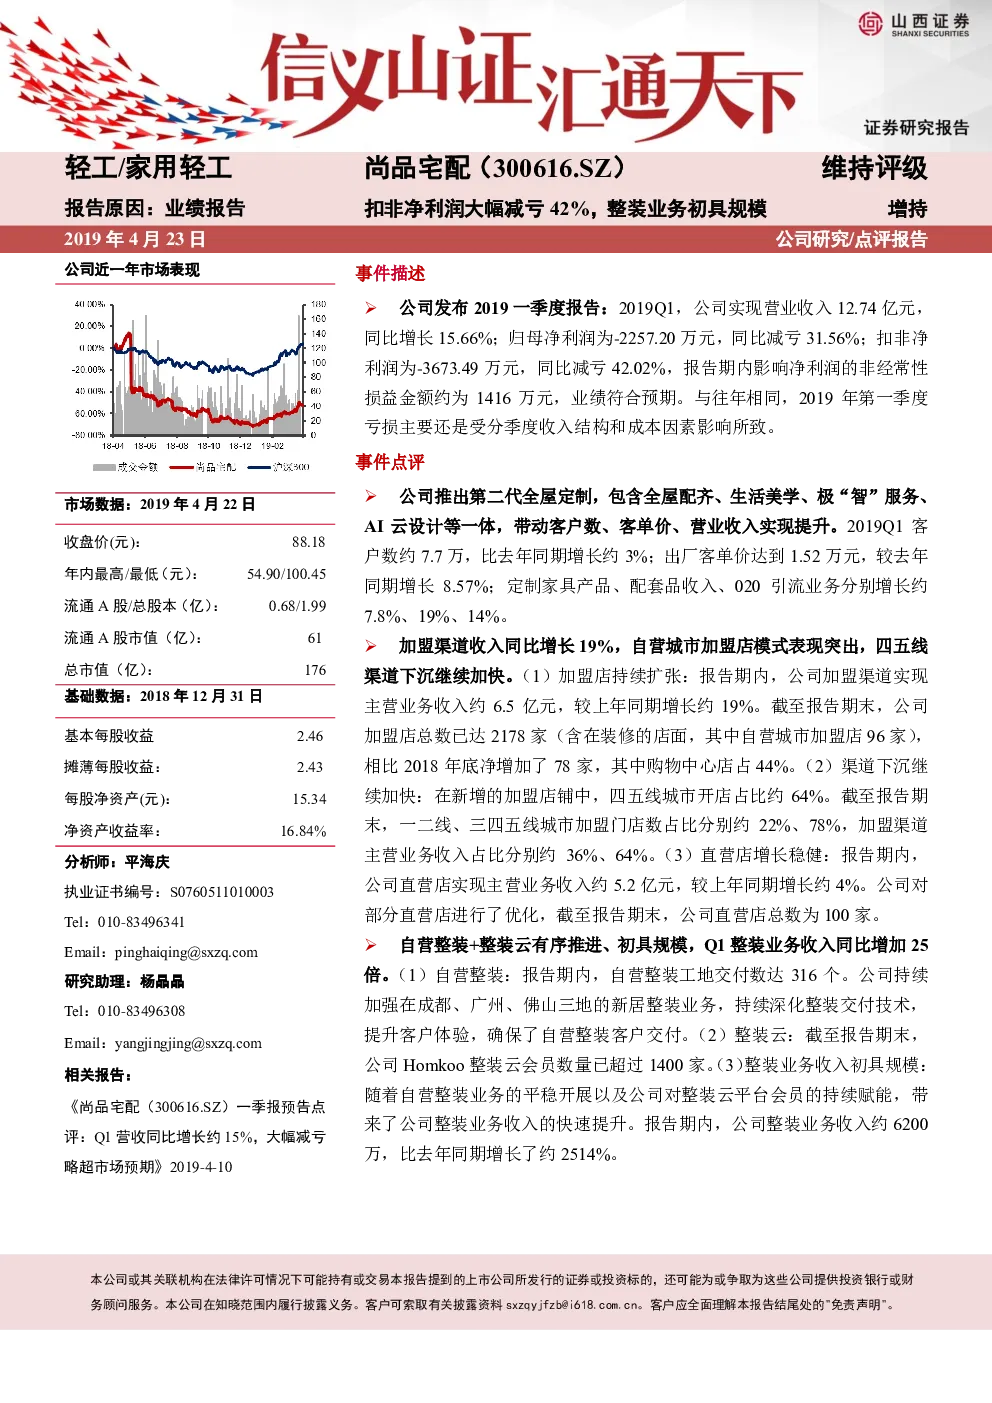
Task: Click the heading 事件描述
Action: click(x=390, y=274)
